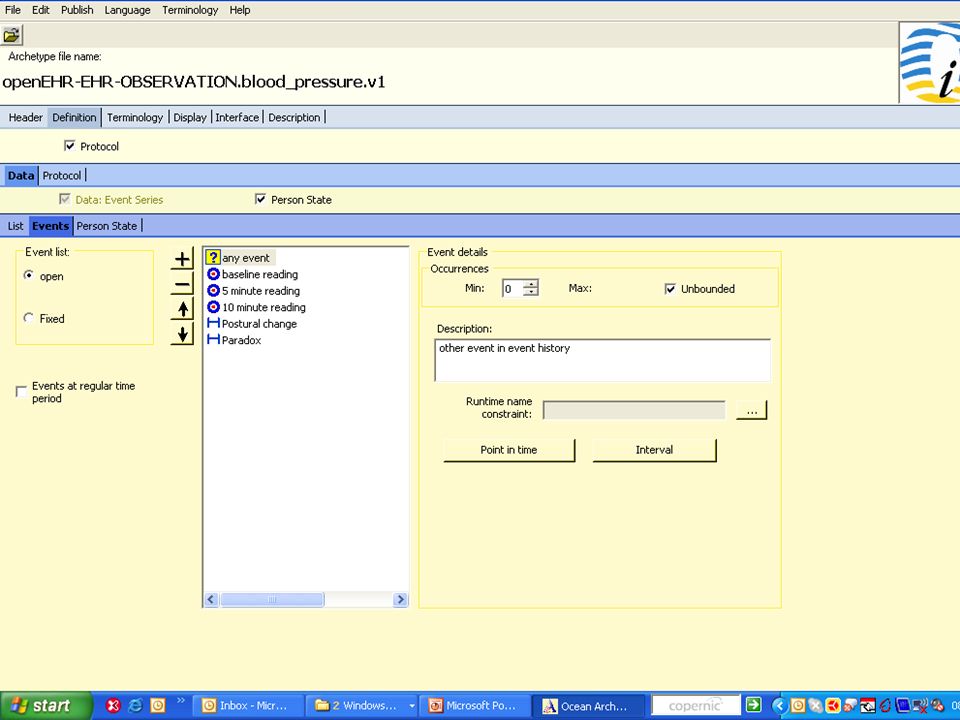The height and width of the screenshot is (720, 960).
Task: Click the Min occurrences input field
Action: click(512, 288)
